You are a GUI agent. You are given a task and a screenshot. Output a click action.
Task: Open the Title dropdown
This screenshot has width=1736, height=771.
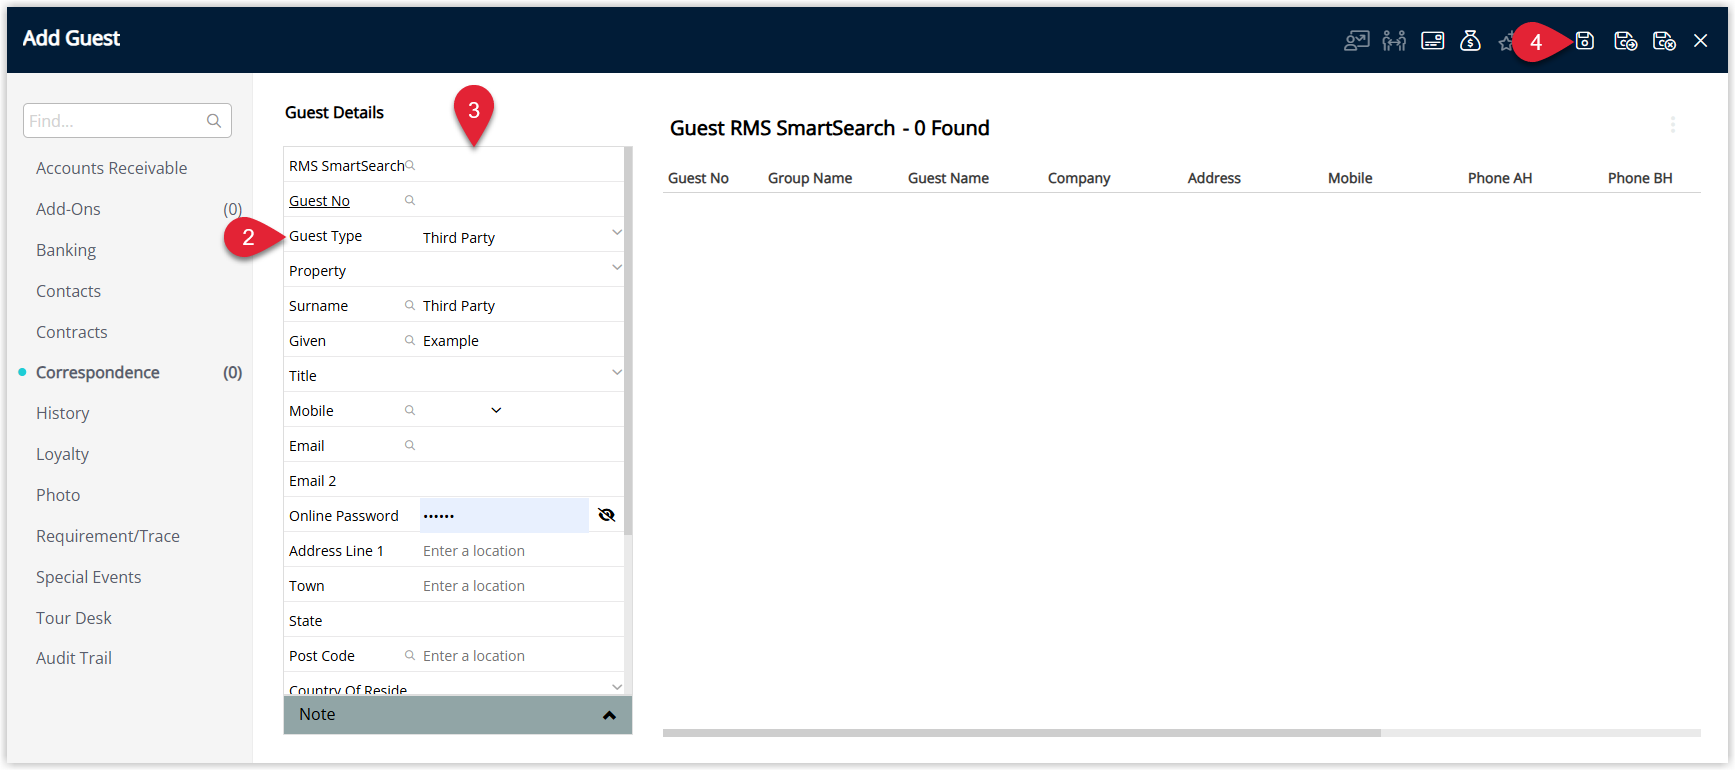pos(617,373)
